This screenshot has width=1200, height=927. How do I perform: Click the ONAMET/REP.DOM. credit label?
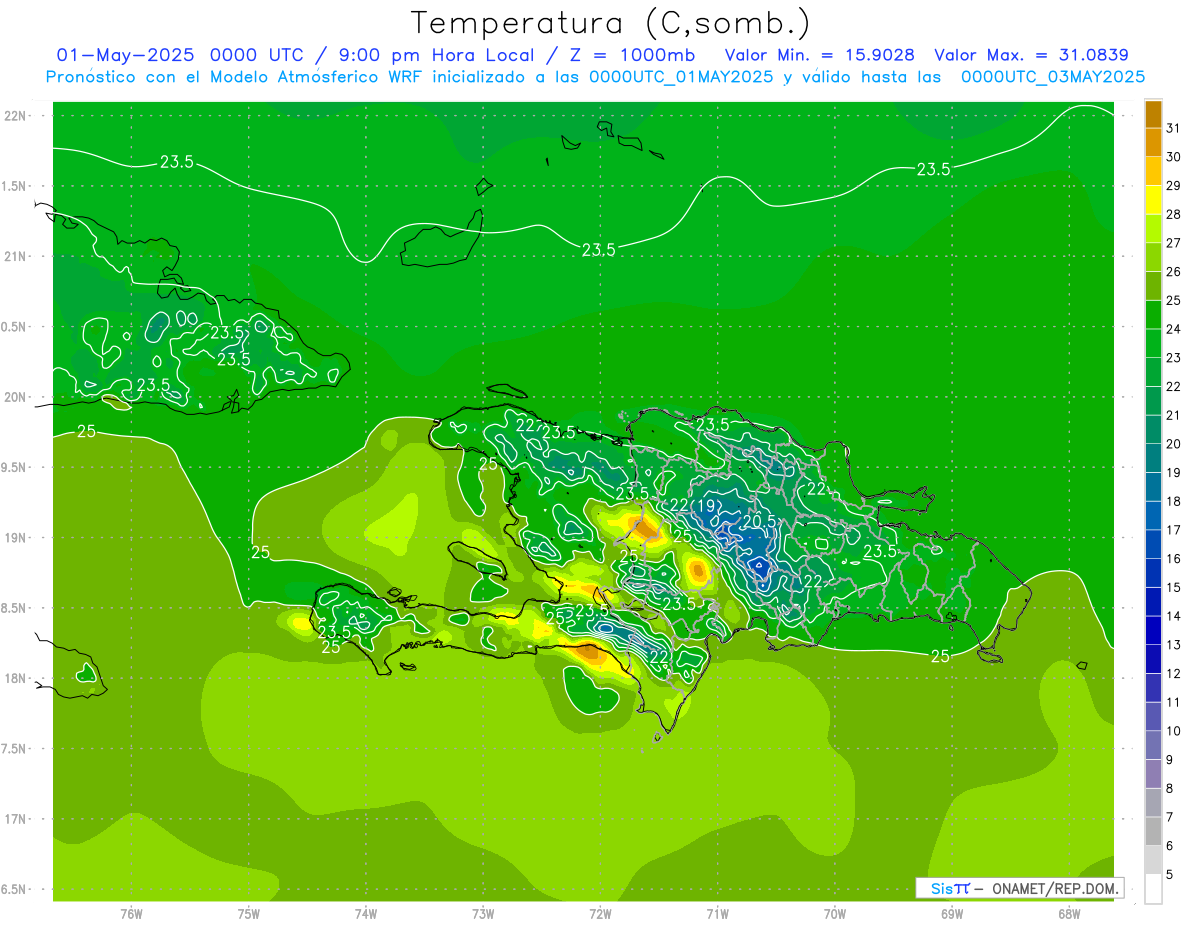click(x=1055, y=888)
